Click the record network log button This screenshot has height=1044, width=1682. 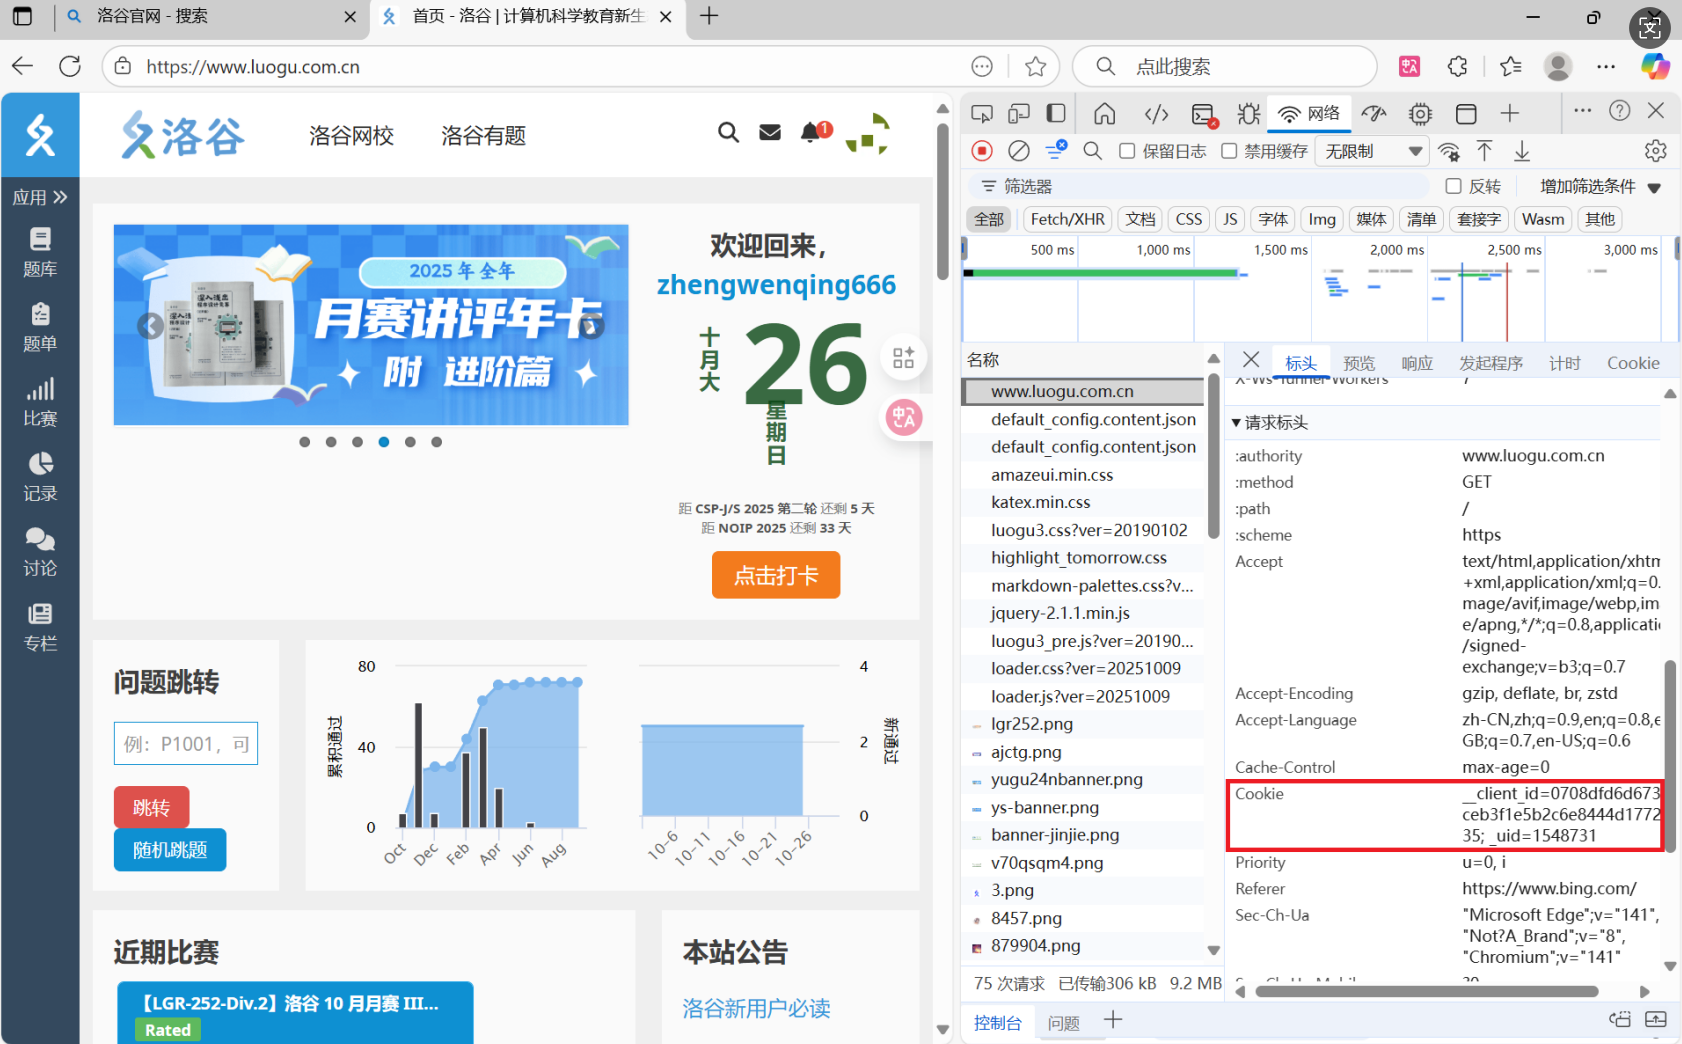click(982, 151)
